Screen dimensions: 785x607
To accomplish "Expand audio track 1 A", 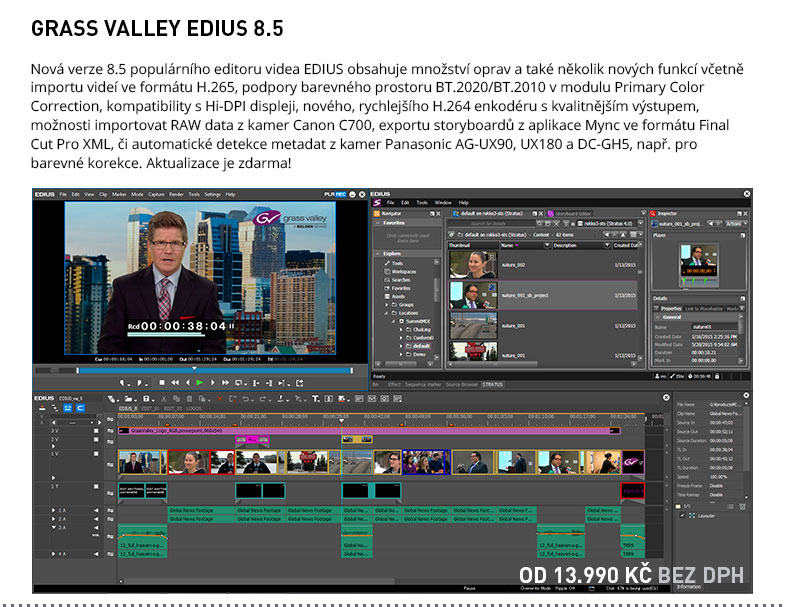I will pyautogui.click(x=54, y=510).
